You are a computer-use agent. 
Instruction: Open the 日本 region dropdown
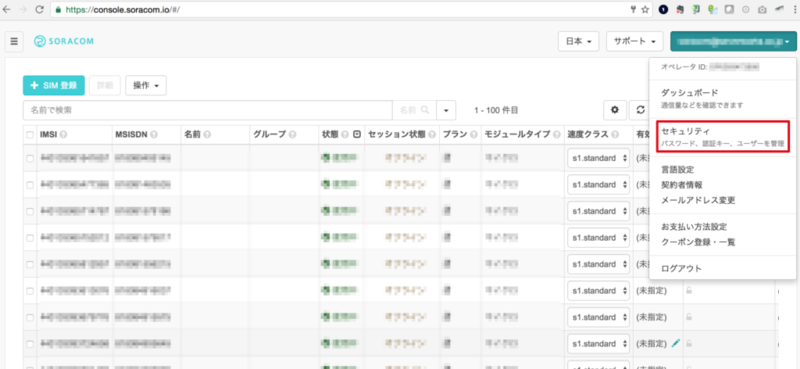[x=579, y=42]
